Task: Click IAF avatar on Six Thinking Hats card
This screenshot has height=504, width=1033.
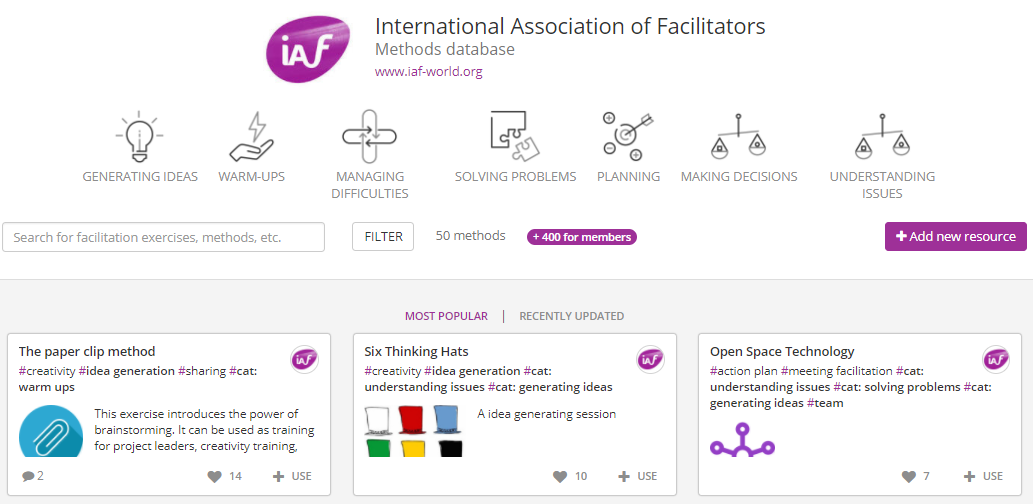Action: click(x=650, y=360)
